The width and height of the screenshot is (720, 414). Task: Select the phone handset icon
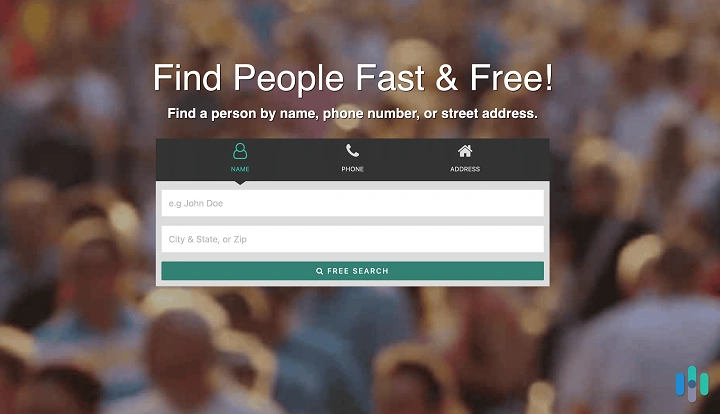click(x=352, y=151)
